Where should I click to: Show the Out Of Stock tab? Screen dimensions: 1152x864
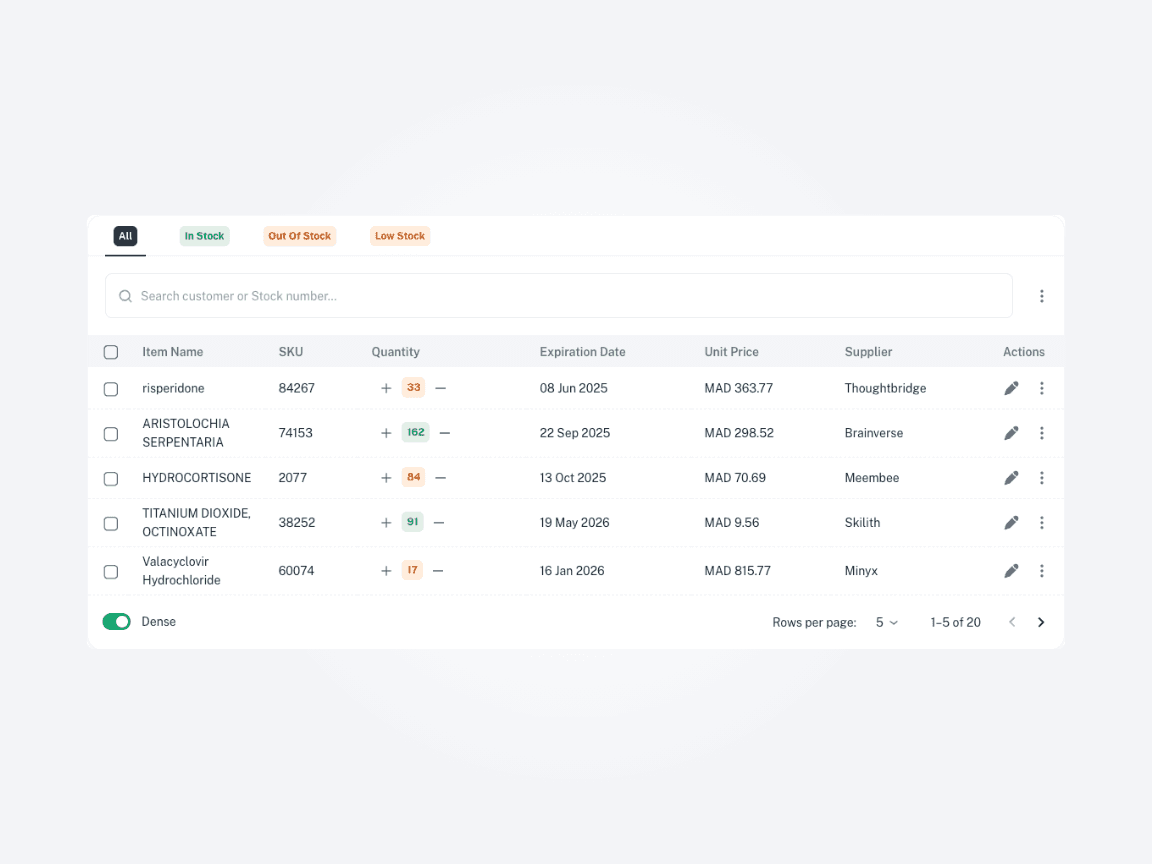(299, 236)
